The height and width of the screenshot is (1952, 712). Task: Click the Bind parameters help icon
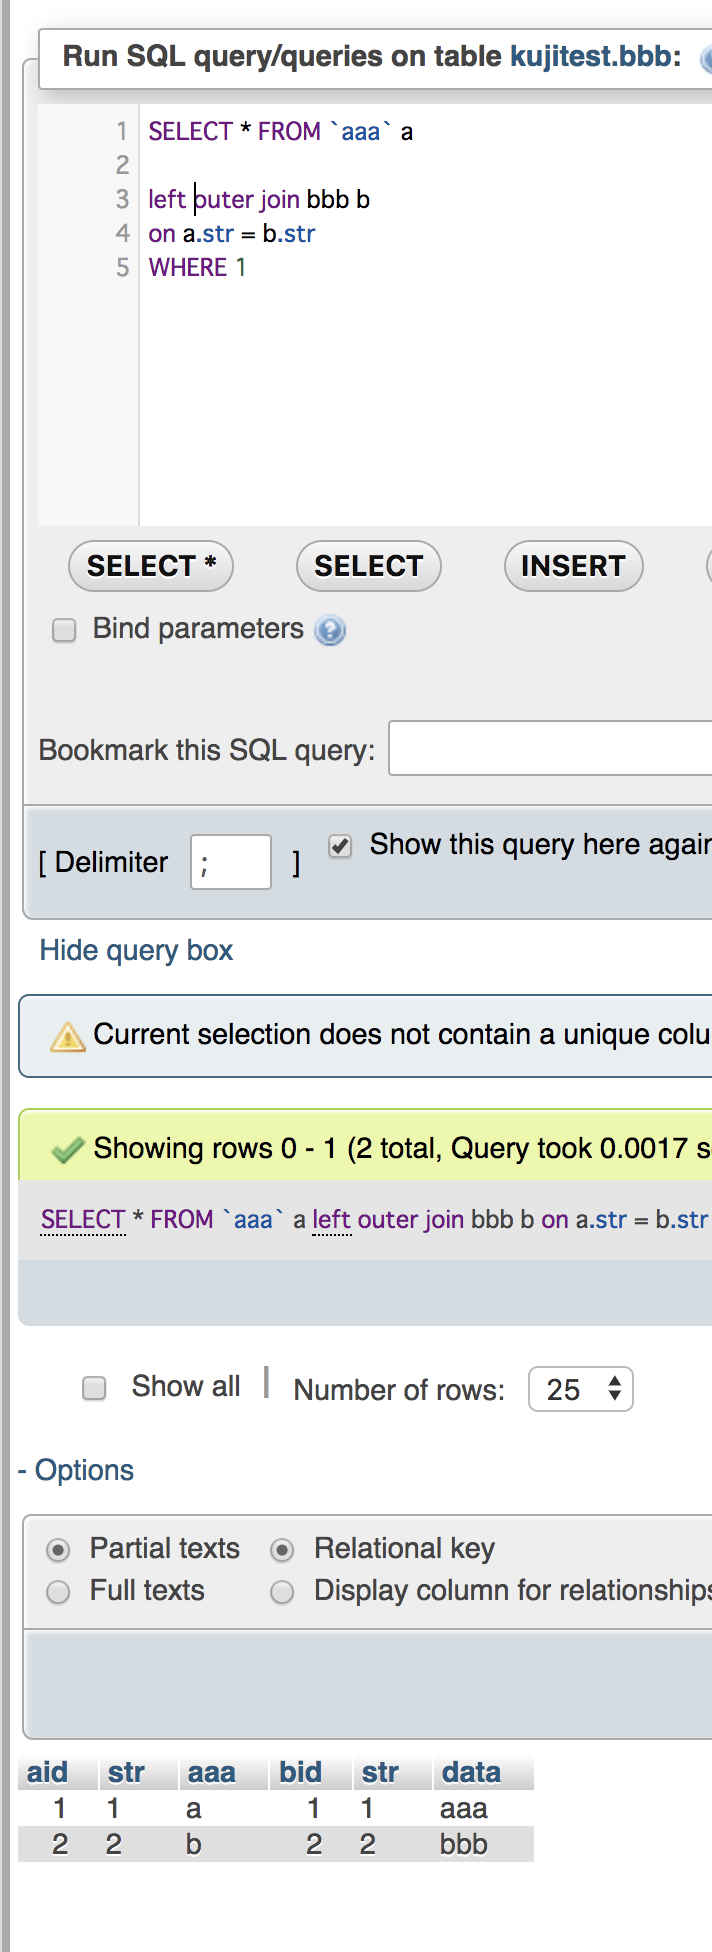tap(330, 630)
